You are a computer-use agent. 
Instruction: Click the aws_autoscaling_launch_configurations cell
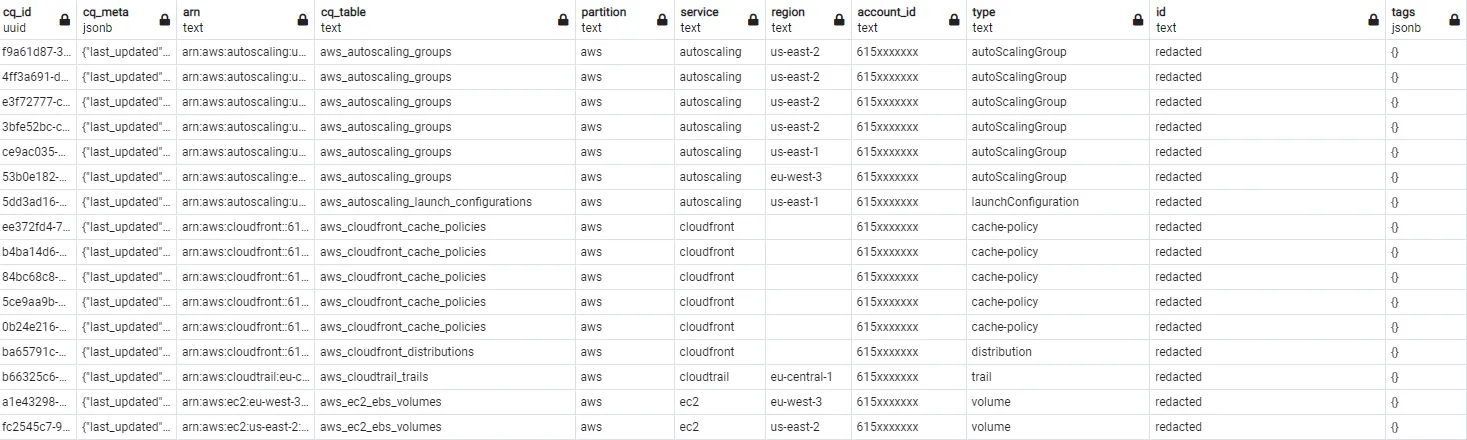pos(426,202)
